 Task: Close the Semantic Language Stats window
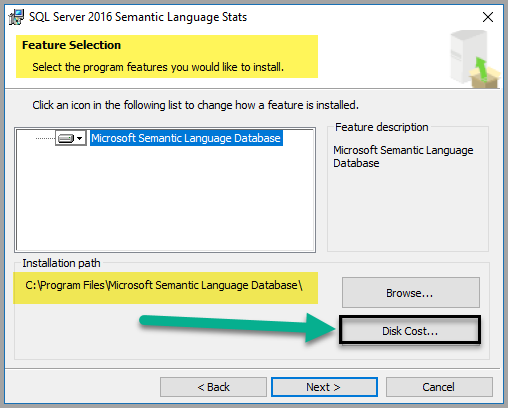pos(488,17)
